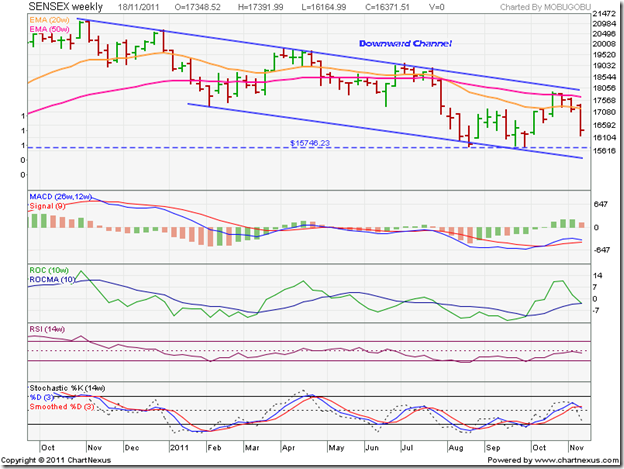Click the high value H=17391.99
This screenshot has width=624, height=469.
(261, 7)
